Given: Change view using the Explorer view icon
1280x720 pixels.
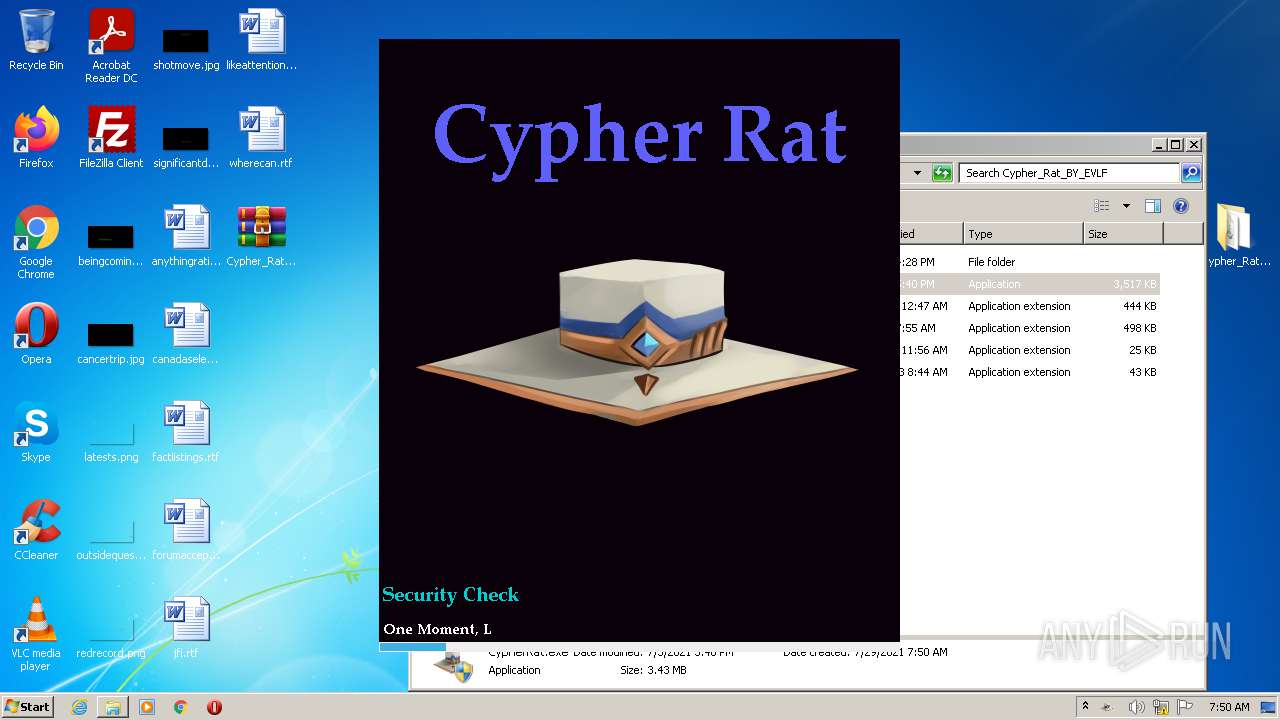Looking at the screenshot, I should (1102, 206).
